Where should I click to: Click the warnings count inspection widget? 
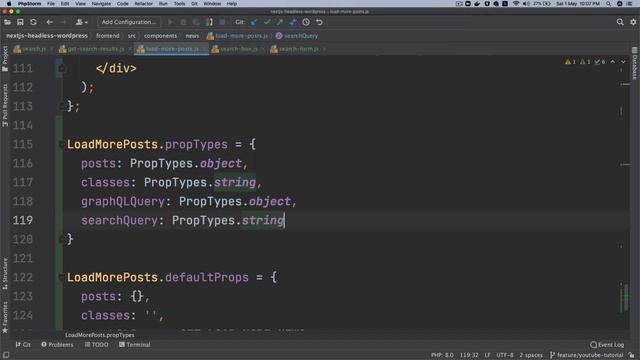[x=585, y=62]
